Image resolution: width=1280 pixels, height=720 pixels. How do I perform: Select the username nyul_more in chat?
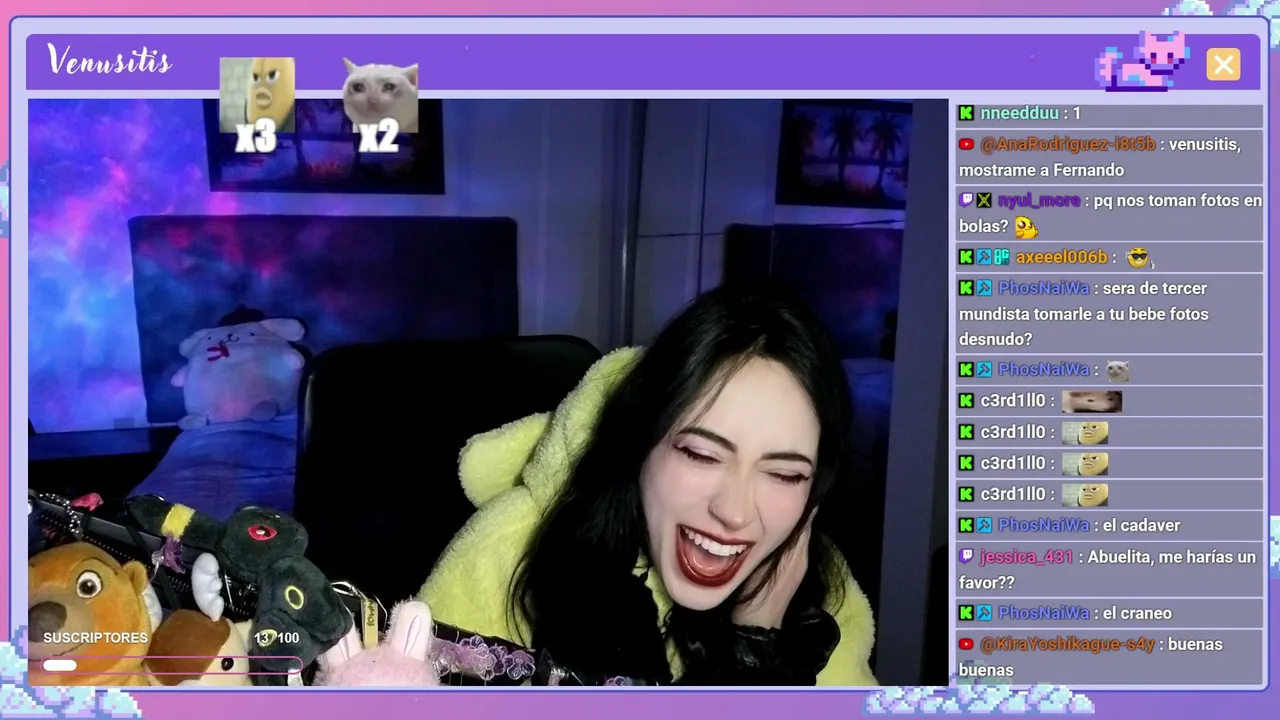tap(1039, 200)
